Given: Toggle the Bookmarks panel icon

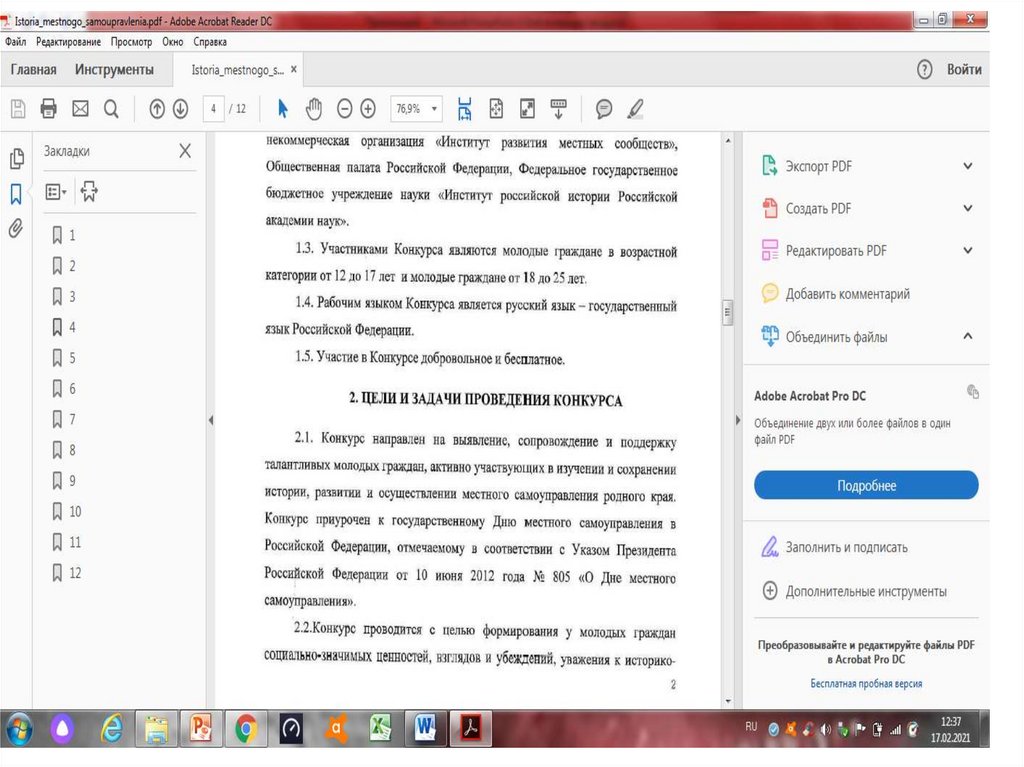Looking at the screenshot, I should coord(16,193).
